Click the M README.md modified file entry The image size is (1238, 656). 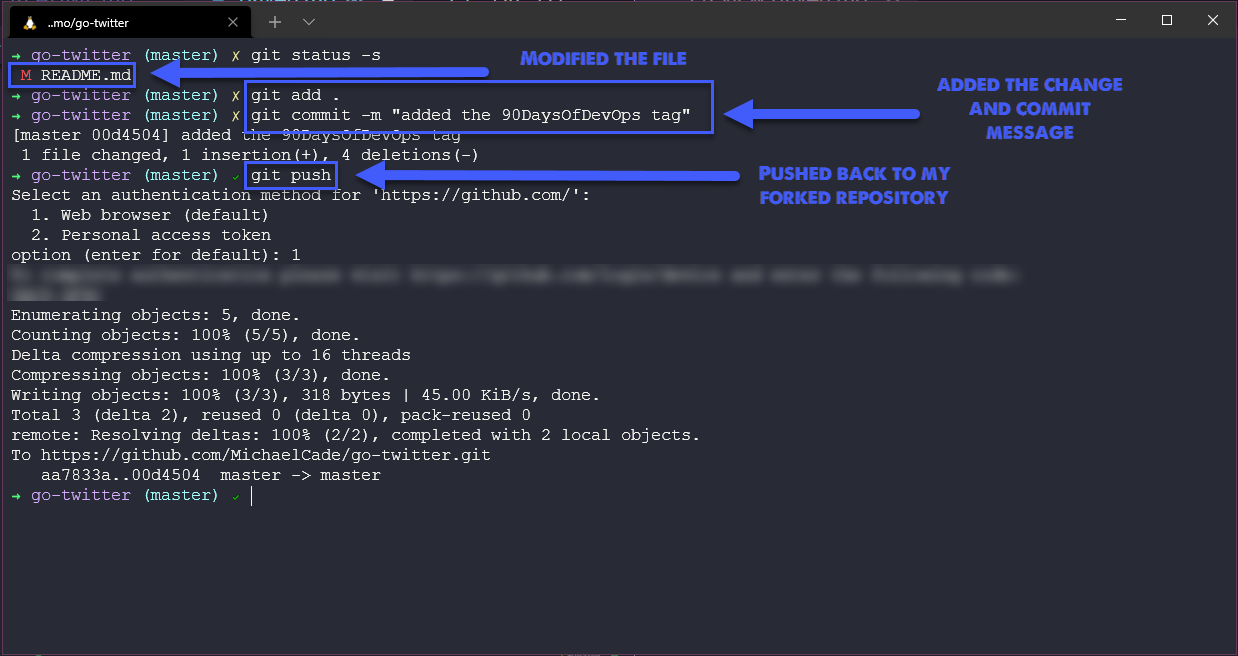click(x=70, y=74)
